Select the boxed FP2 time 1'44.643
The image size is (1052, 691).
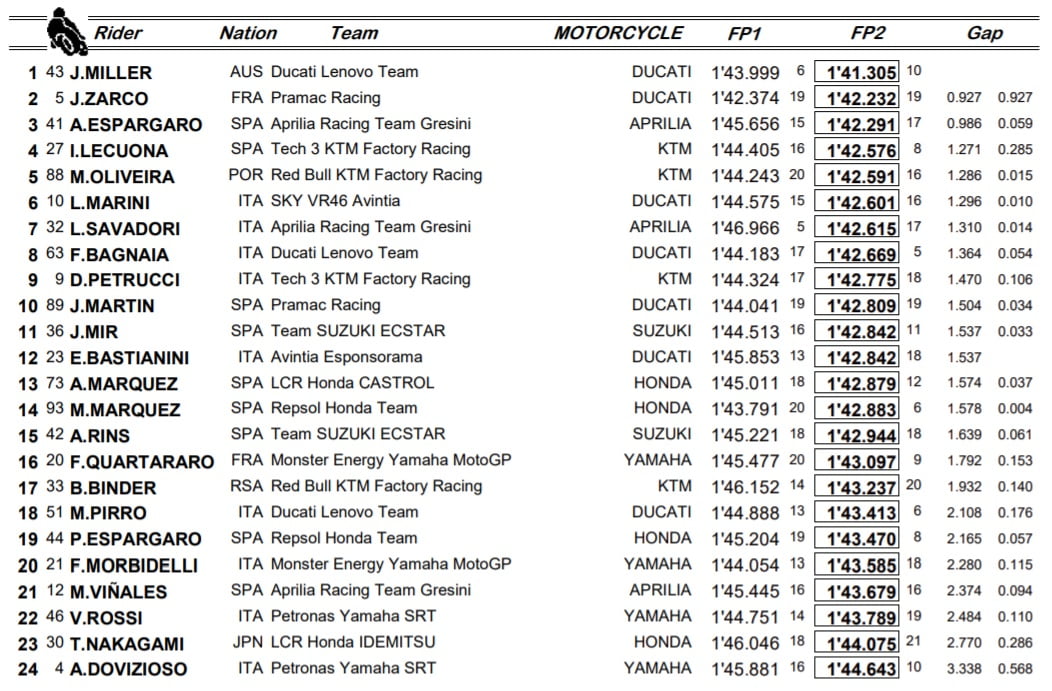(x=857, y=668)
